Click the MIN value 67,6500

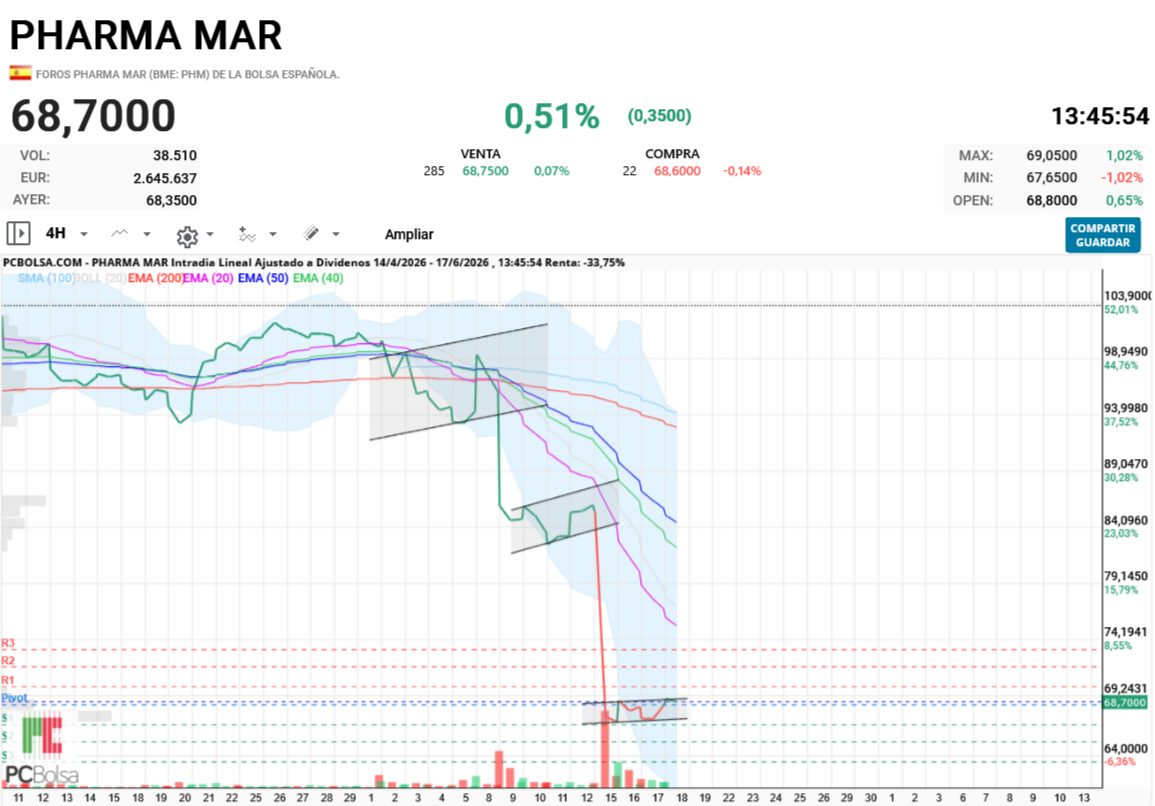point(1052,178)
